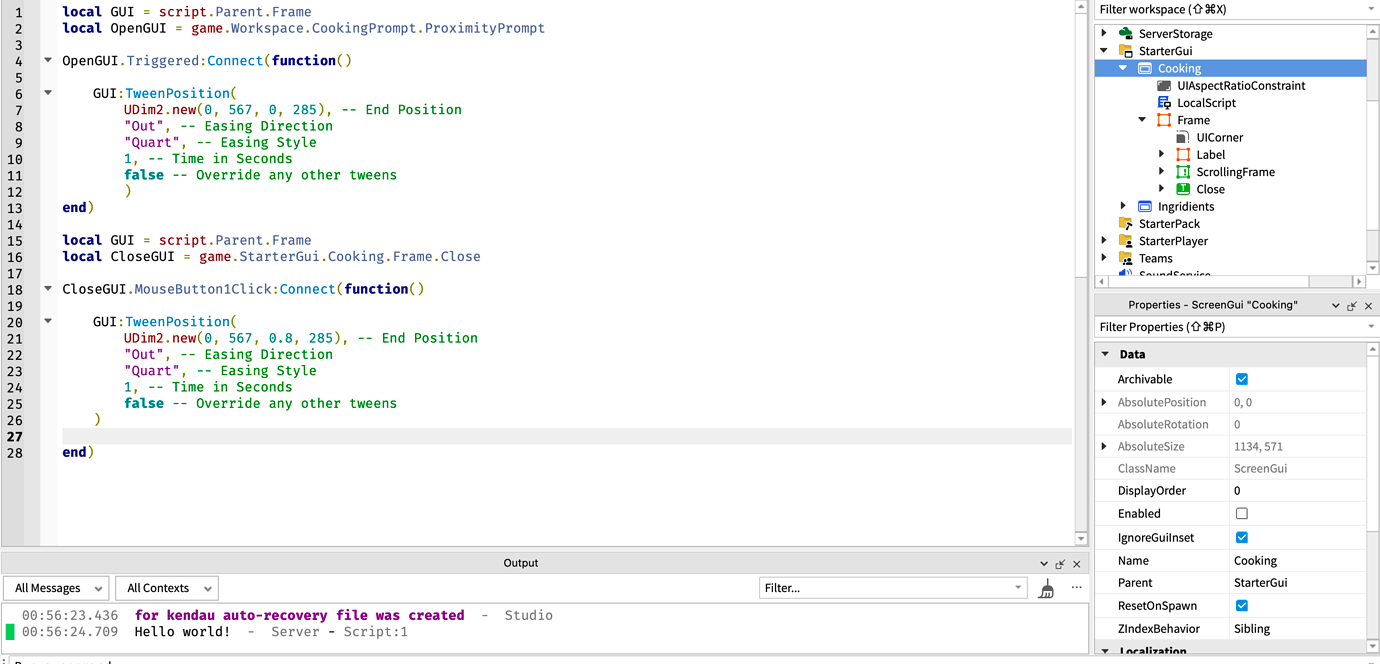Click the Cooking ScreenGui icon
Viewport: 1380px width, 664px height.
point(1144,68)
